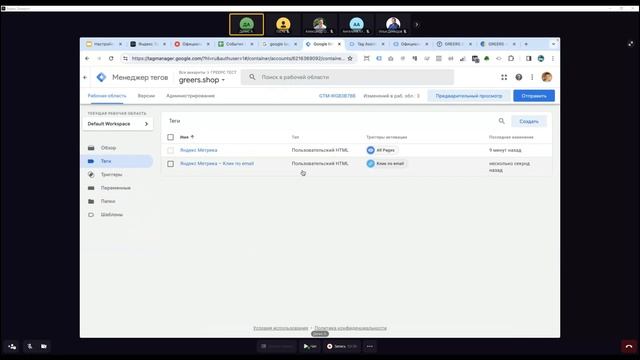Screen dimensions: 640x360
Task: Open the help question-mark icon
Action: (518, 77)
